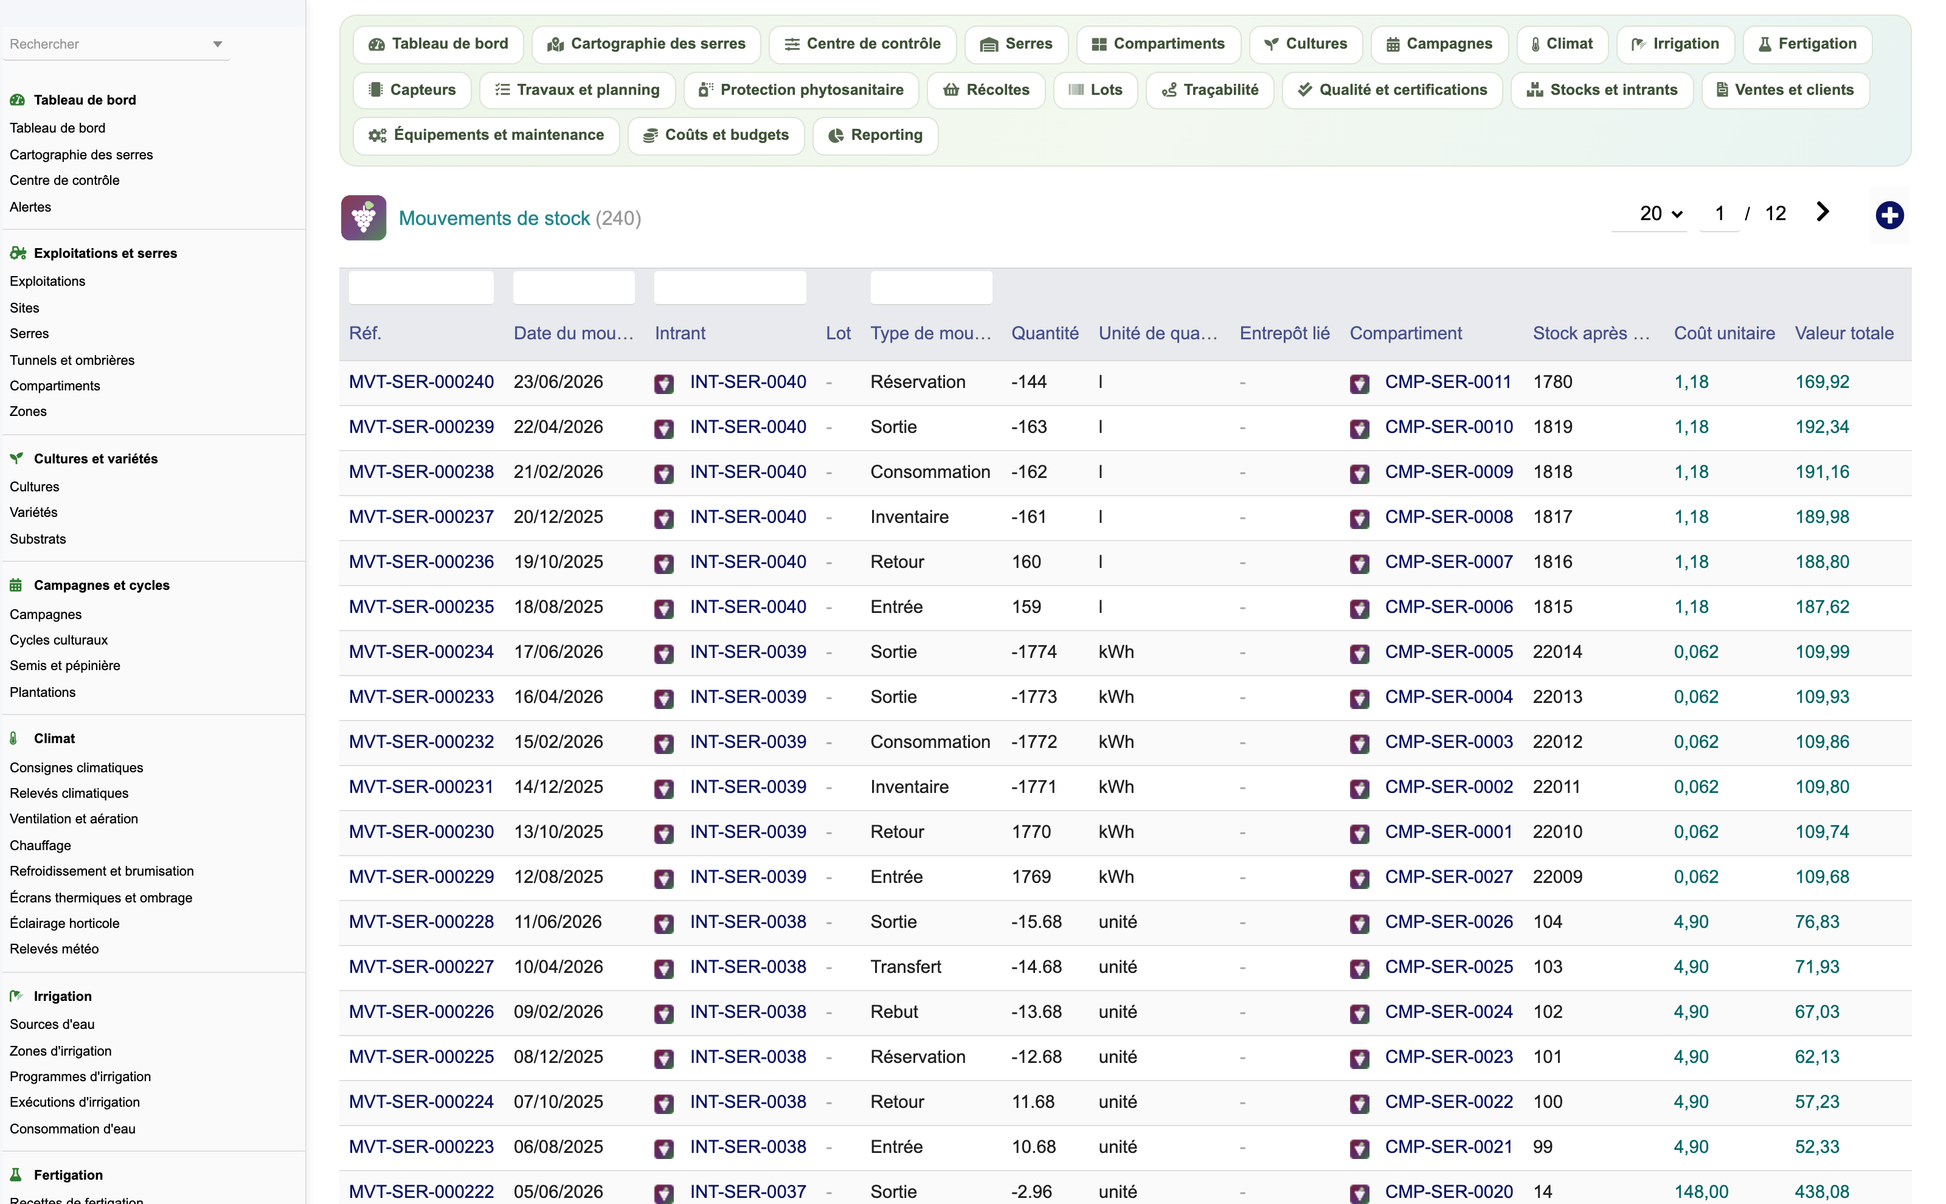Open the Traçabilité tab

[x=1210, y=90]
